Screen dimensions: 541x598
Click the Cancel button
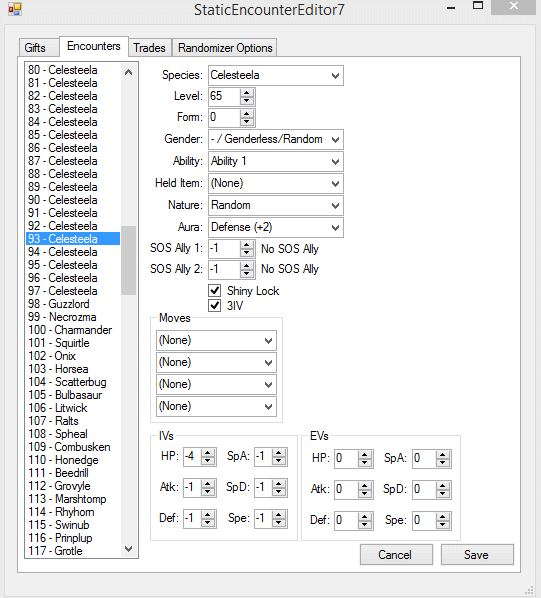[x=396, y=555]
